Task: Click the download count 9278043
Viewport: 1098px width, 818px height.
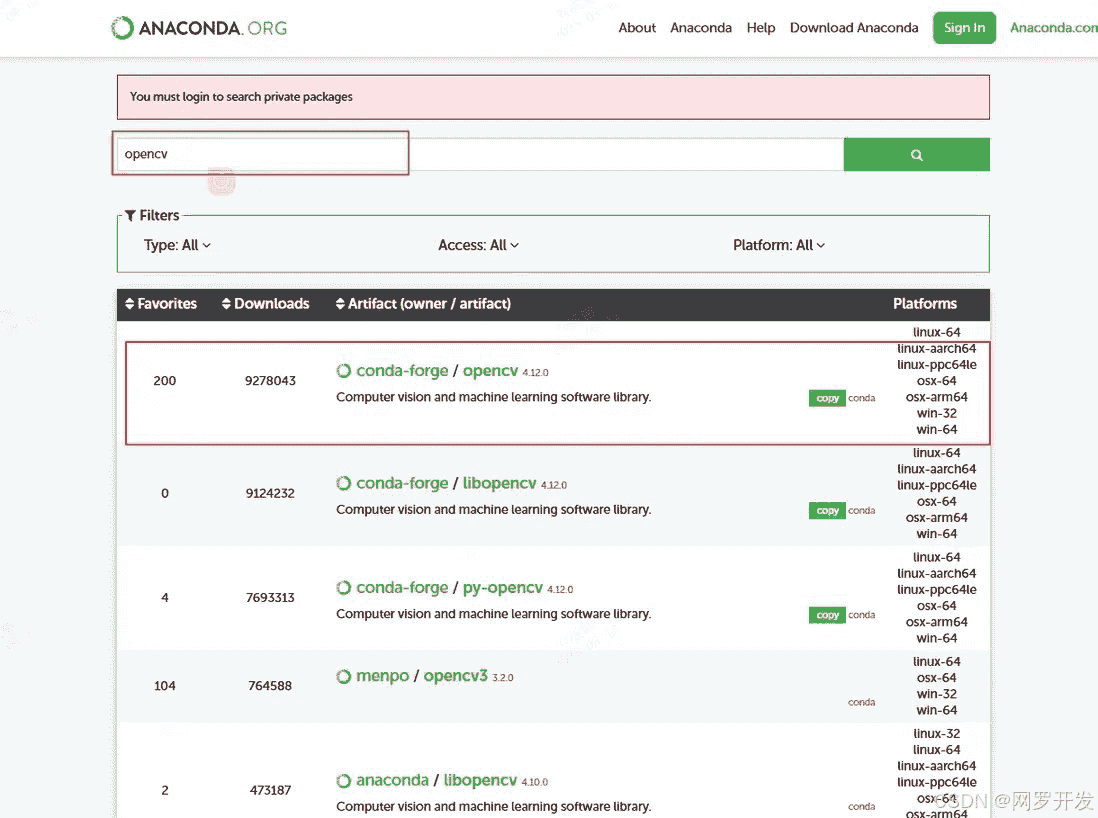Action: (x=270, y=380)
